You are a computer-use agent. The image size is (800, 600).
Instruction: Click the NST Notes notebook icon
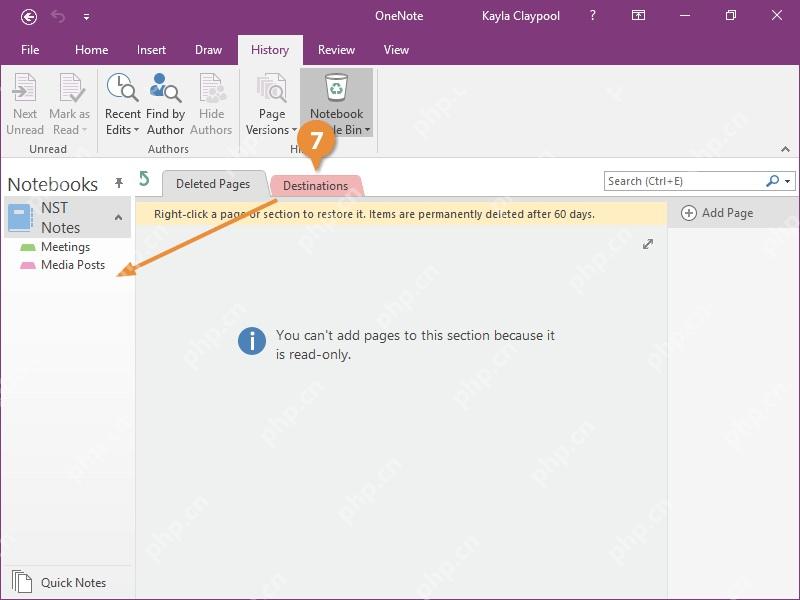pos(20,218)
